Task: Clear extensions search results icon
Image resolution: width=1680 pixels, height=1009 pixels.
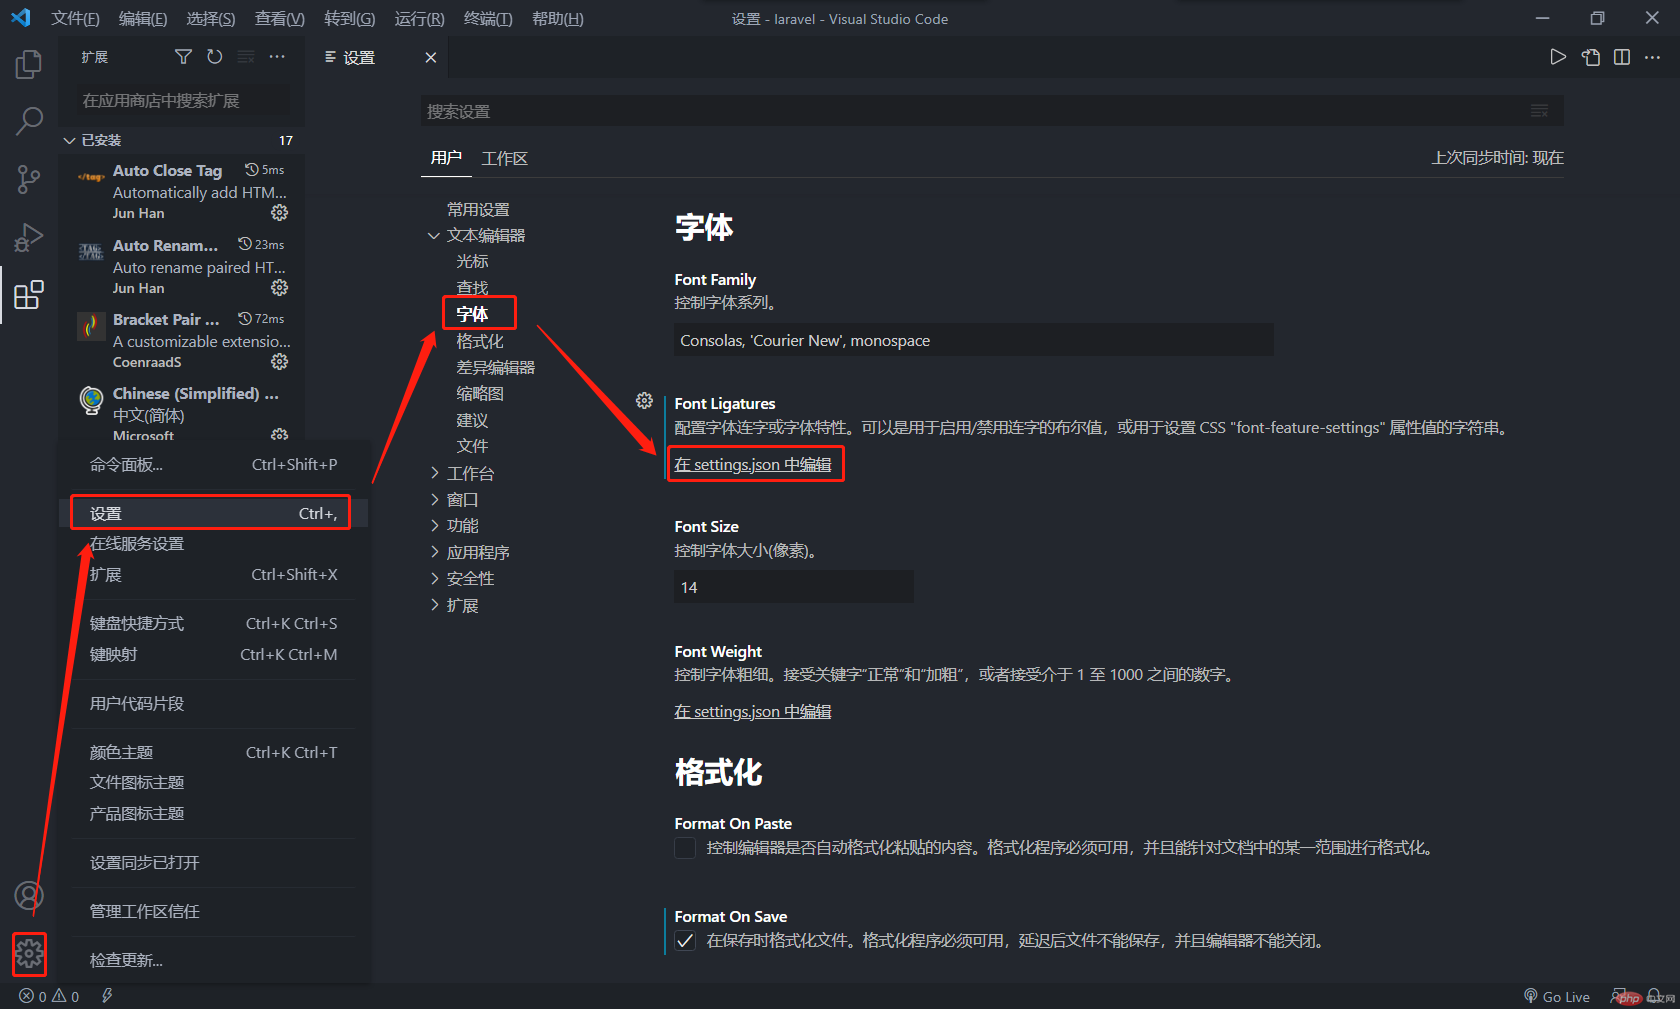Action: tap(246, 57)
